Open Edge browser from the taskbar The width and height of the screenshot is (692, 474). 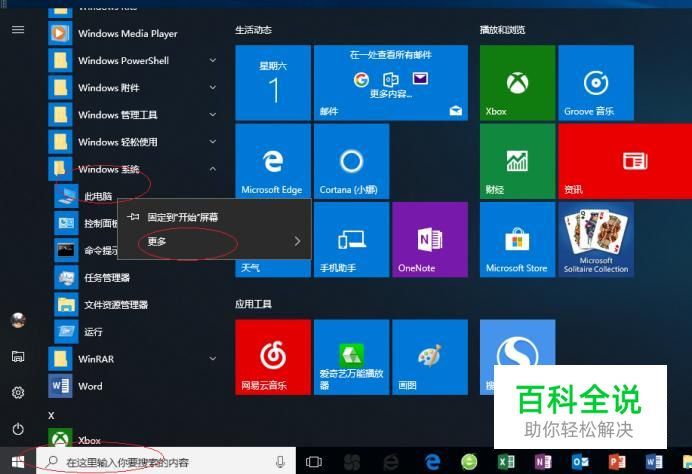coord(432,462)
